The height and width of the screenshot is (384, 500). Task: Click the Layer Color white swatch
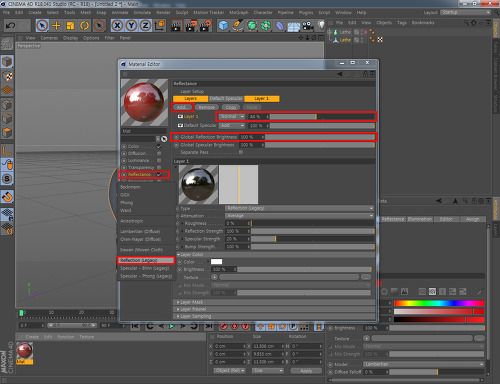216,262
